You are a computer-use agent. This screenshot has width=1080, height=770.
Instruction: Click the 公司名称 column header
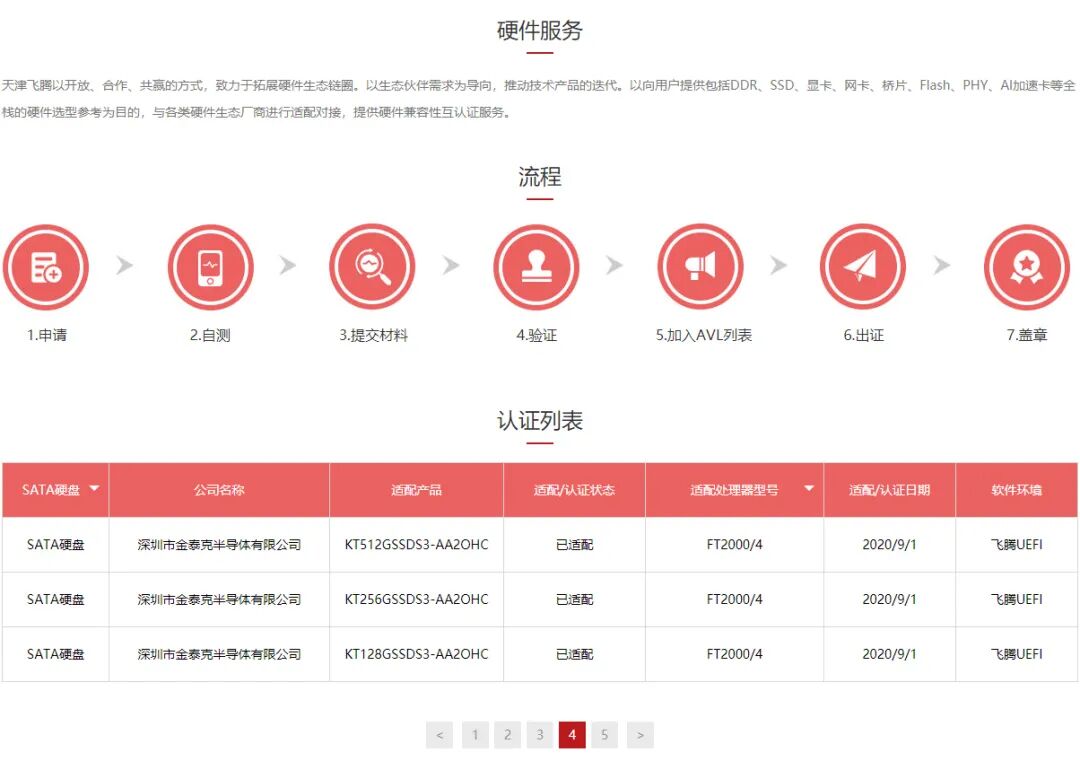pos(217,489)
